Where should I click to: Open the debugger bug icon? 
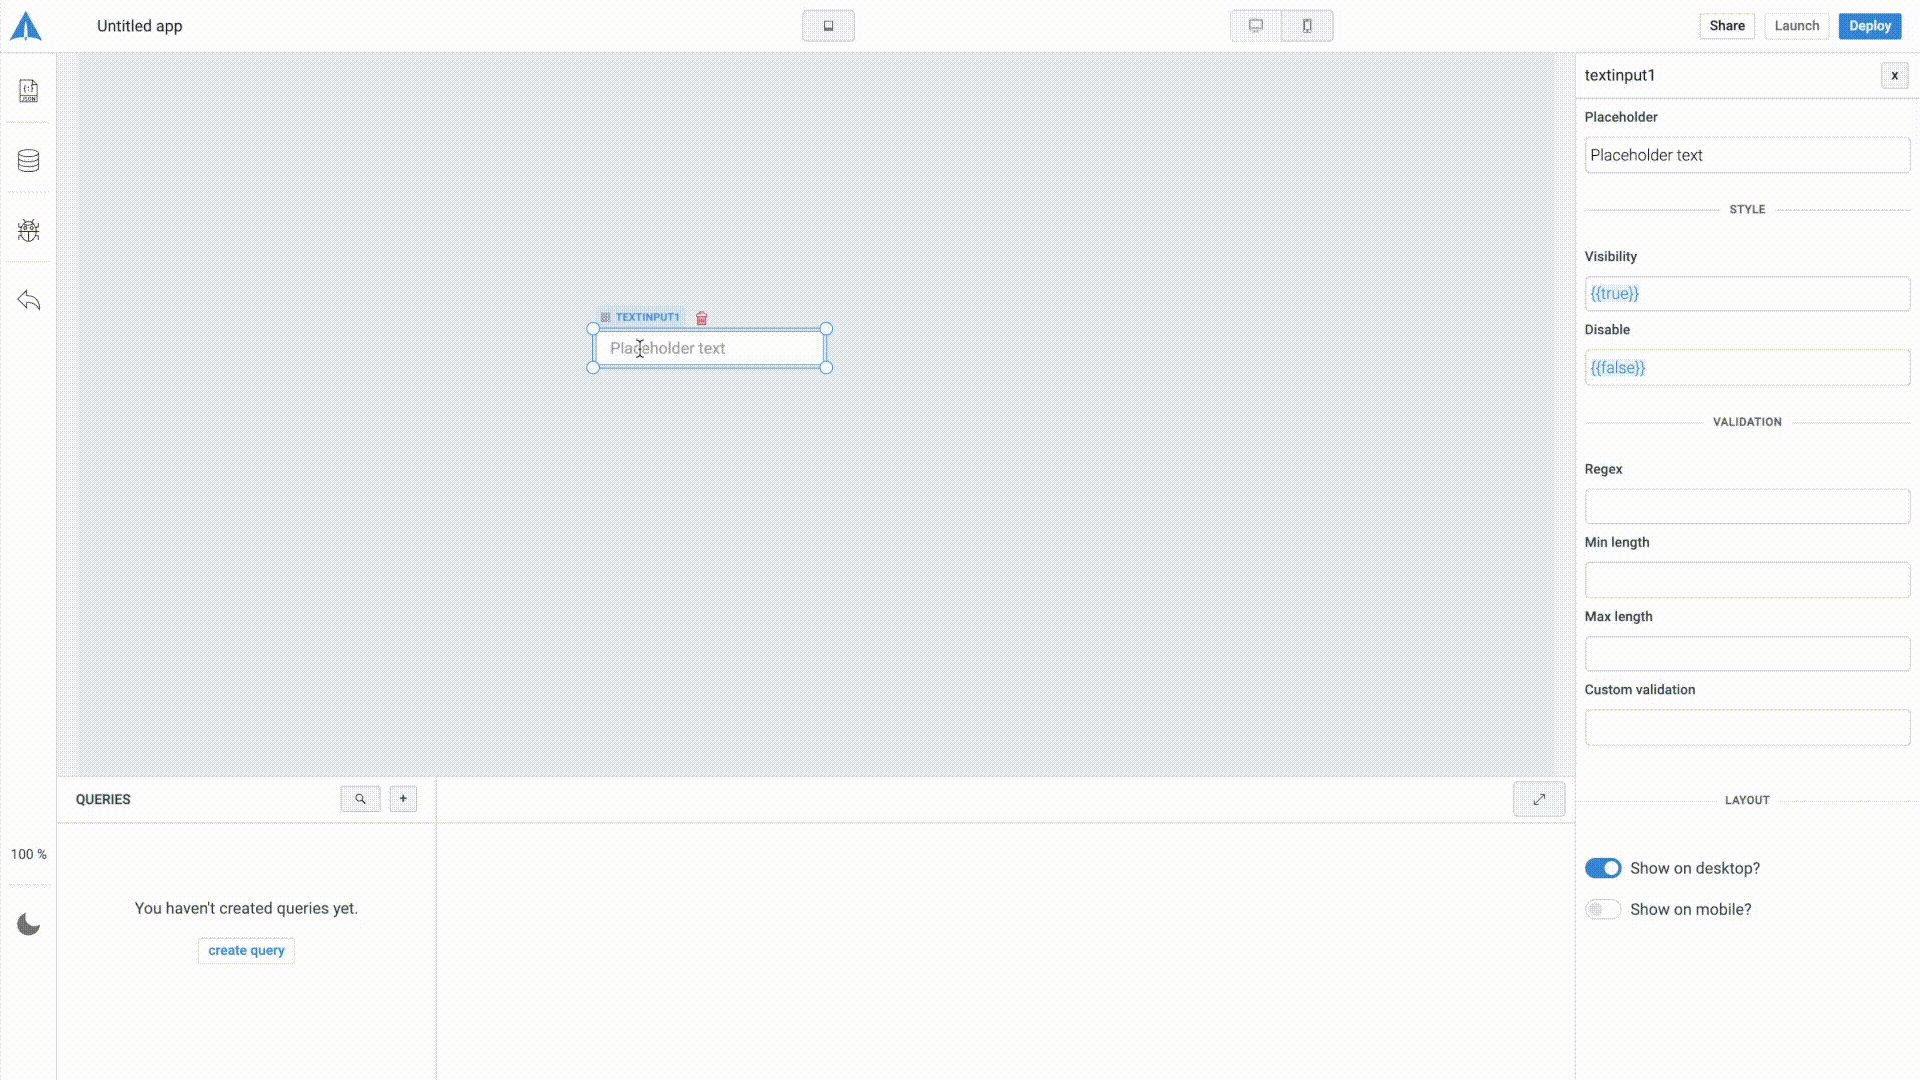tap(28, 230)
